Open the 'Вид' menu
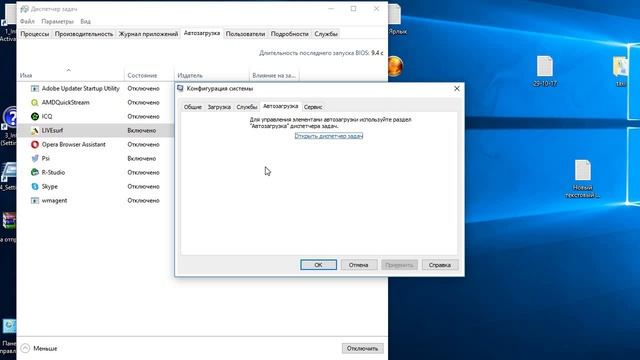Image resolution: width=640 pixels, height=360 pixels. click(x=85, y=21)
